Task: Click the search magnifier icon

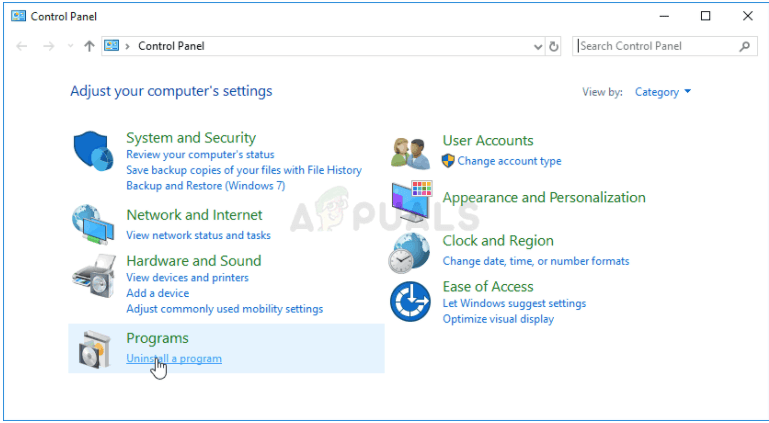Action: click(x=744, y=47)
